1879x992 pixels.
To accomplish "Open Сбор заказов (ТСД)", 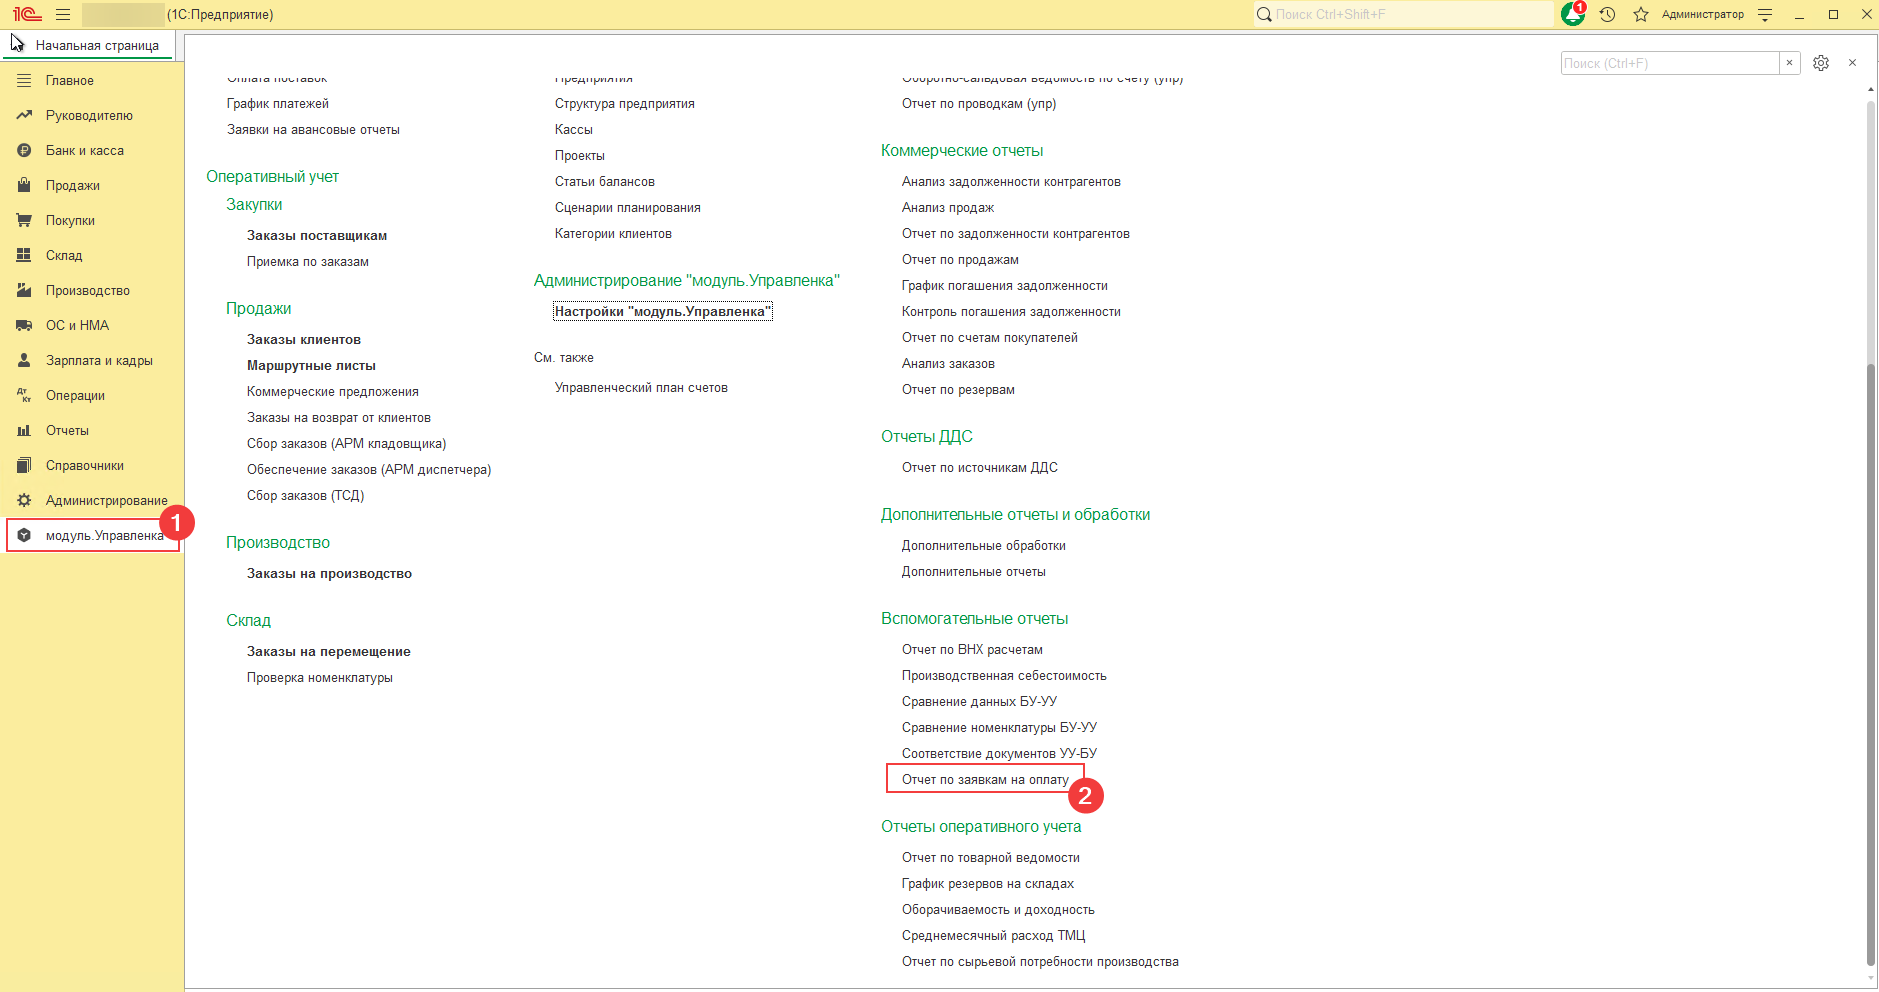I will (x=306, y=496).
